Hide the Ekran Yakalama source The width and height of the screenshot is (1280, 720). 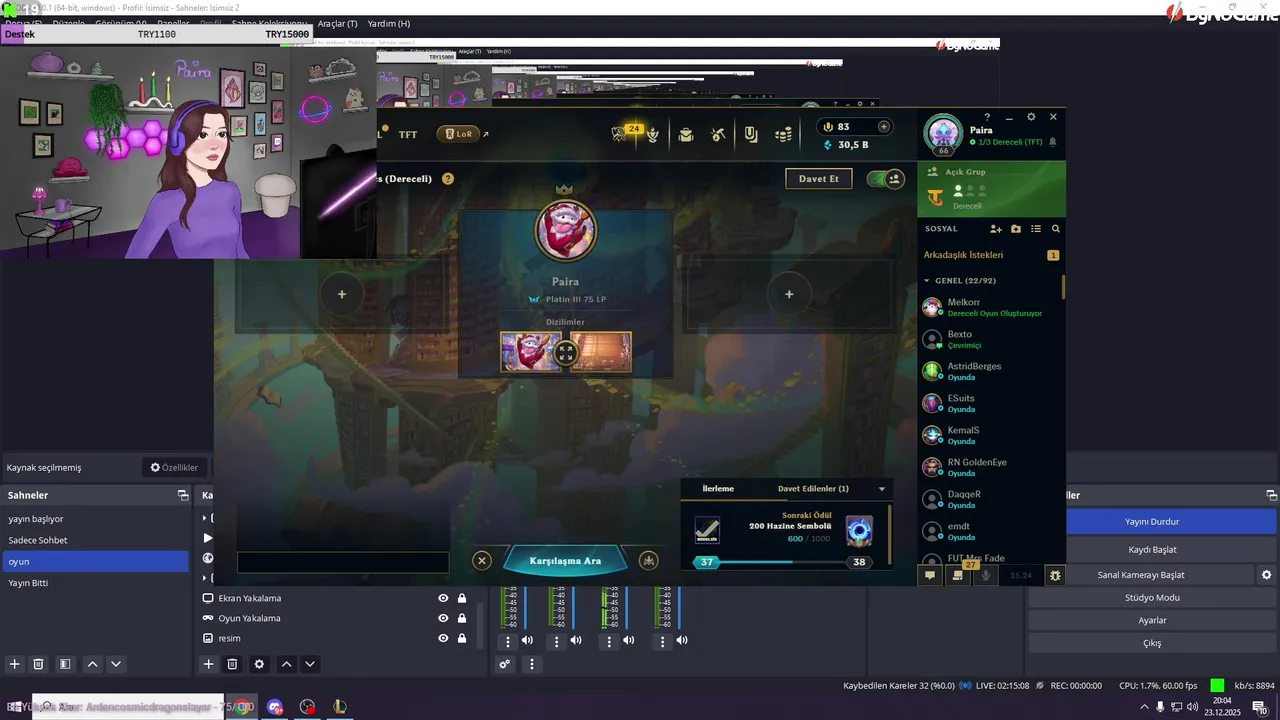tap(443, 598)
